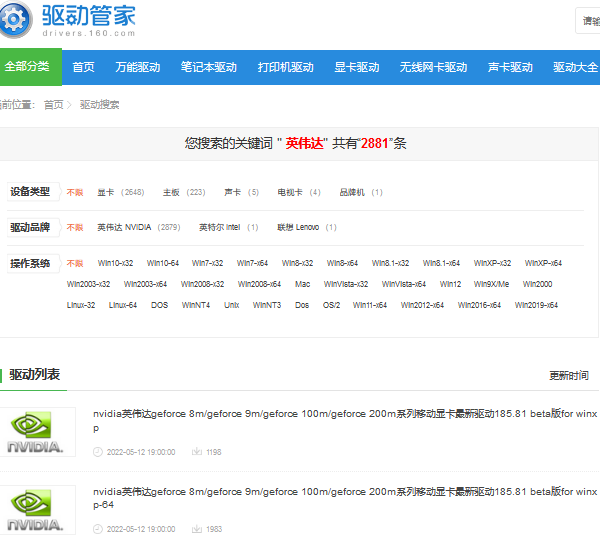Click the search input field at top right

tap(588, 20)
